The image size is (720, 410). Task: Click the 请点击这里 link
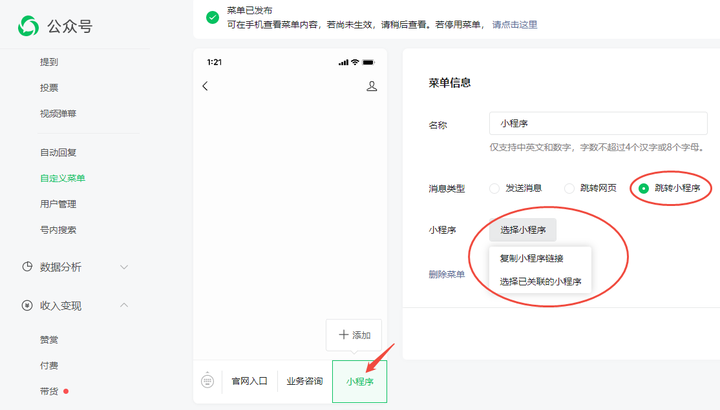point(515,24)
